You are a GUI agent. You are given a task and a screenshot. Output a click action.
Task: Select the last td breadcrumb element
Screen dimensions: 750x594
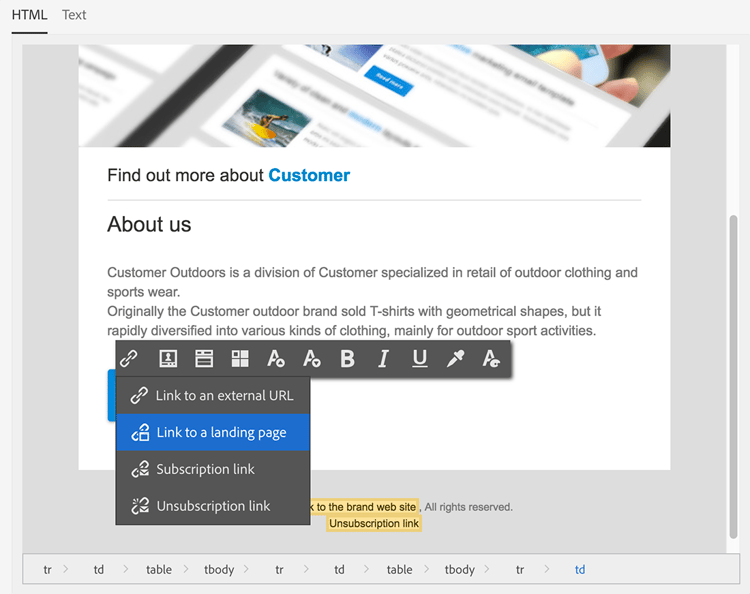click(580, 570)
